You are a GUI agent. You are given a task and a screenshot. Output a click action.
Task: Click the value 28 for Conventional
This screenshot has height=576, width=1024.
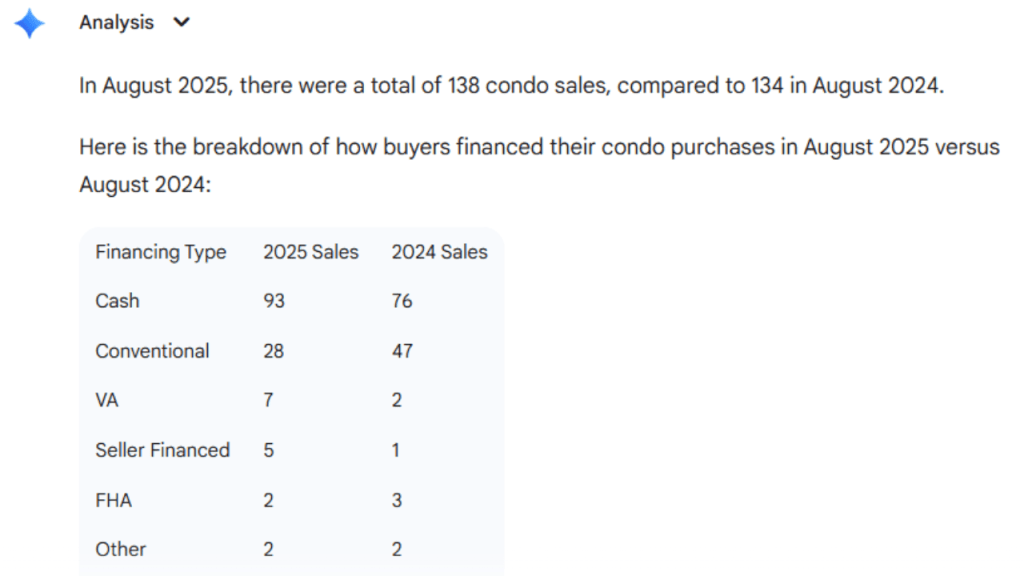273,351
